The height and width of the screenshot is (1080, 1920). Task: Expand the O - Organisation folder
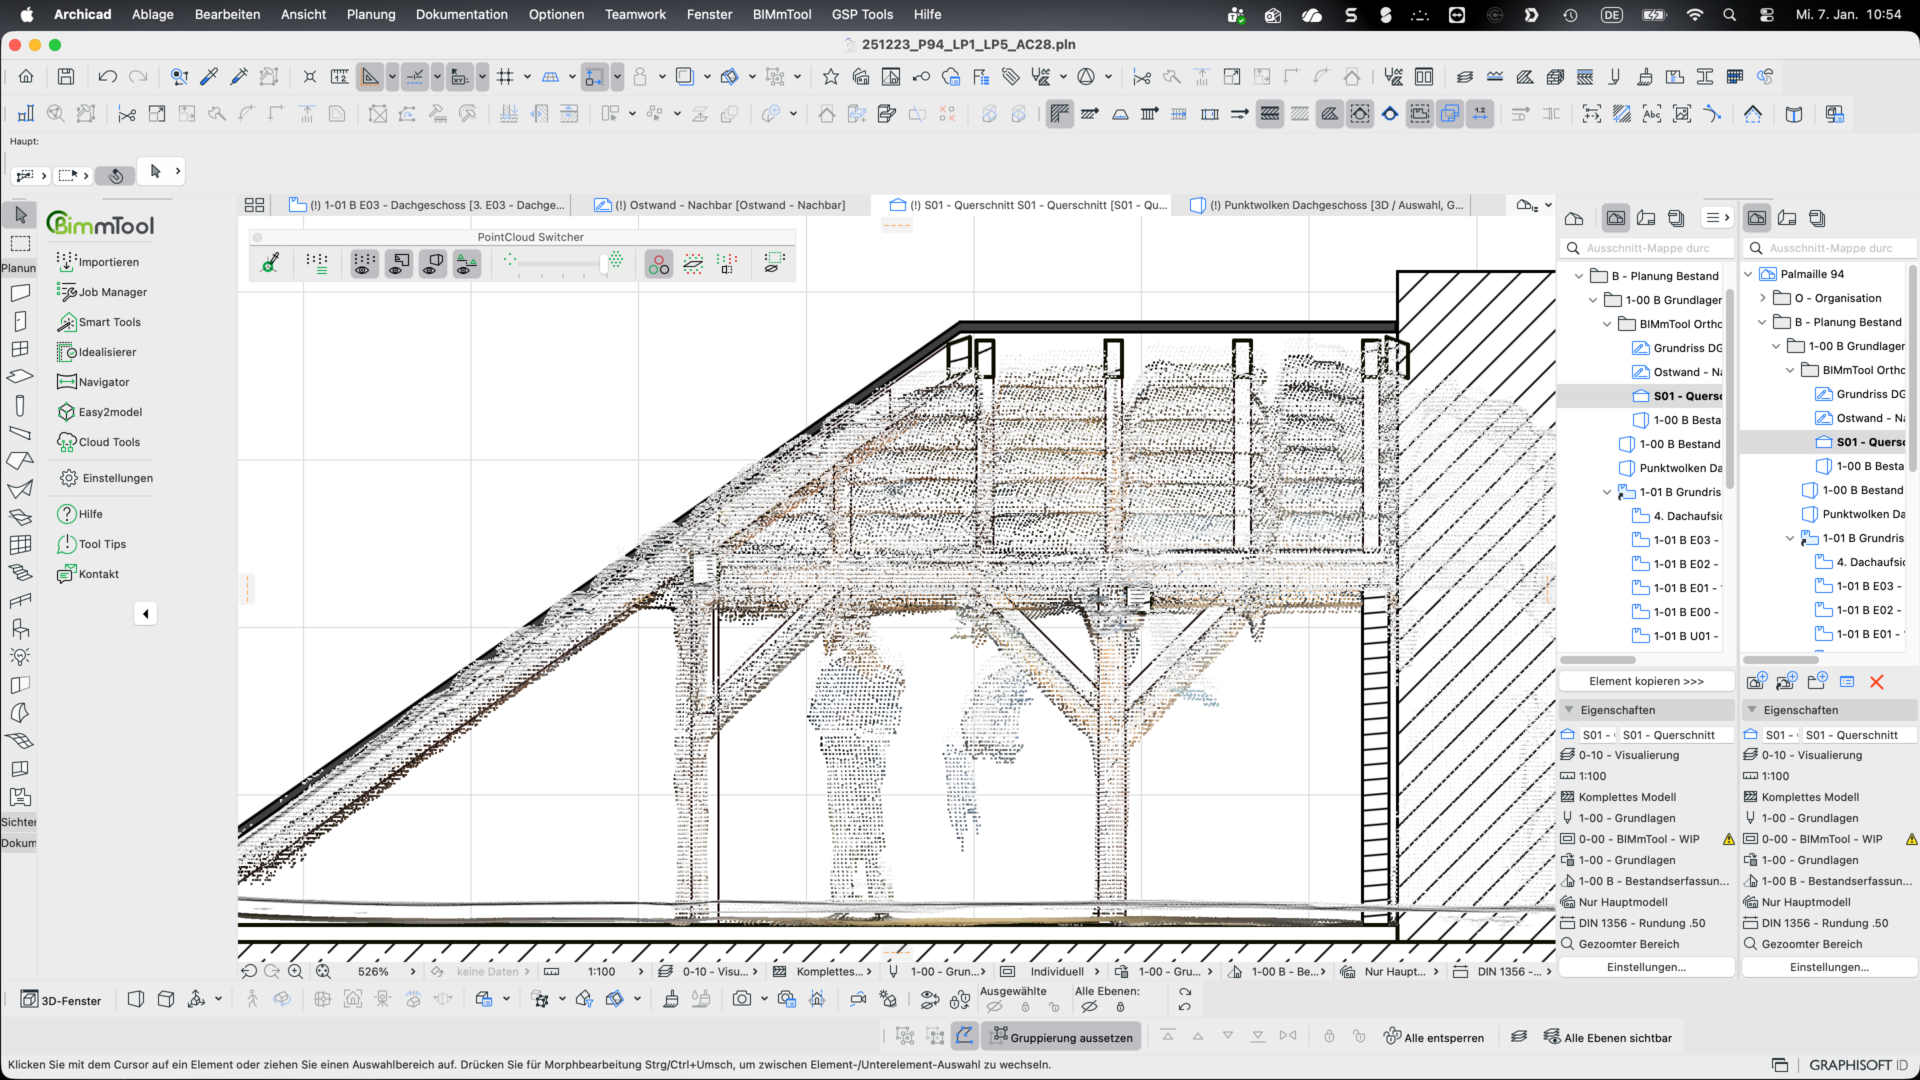tap(1763, 298)
